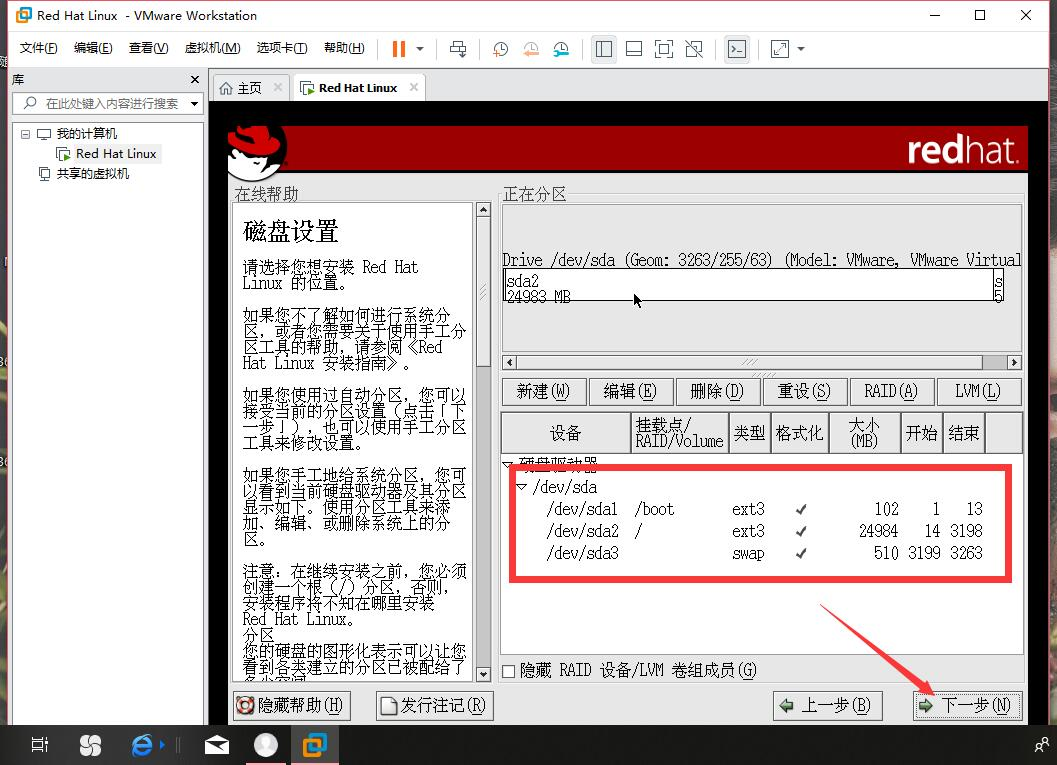This screenshot has width=1057, height=765.
Task: Open Mail app from taskbar
Action: 216,745
